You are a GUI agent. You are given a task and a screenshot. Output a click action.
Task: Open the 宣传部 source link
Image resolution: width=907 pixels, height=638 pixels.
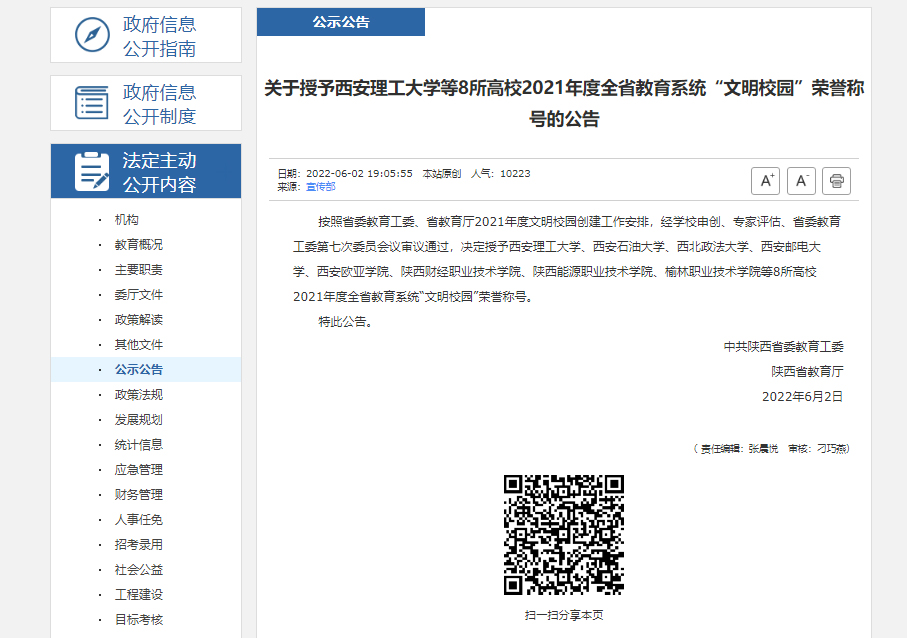coord(320,187)
